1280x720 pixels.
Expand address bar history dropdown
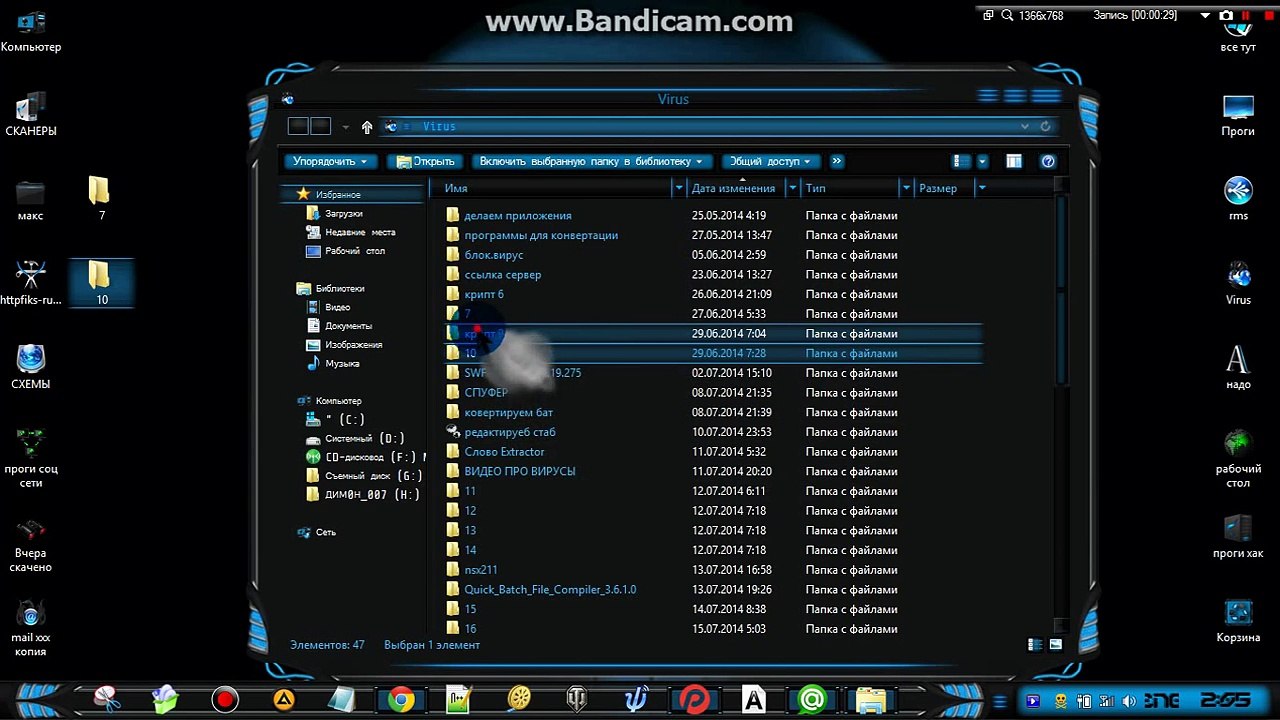pos(1025,127)
